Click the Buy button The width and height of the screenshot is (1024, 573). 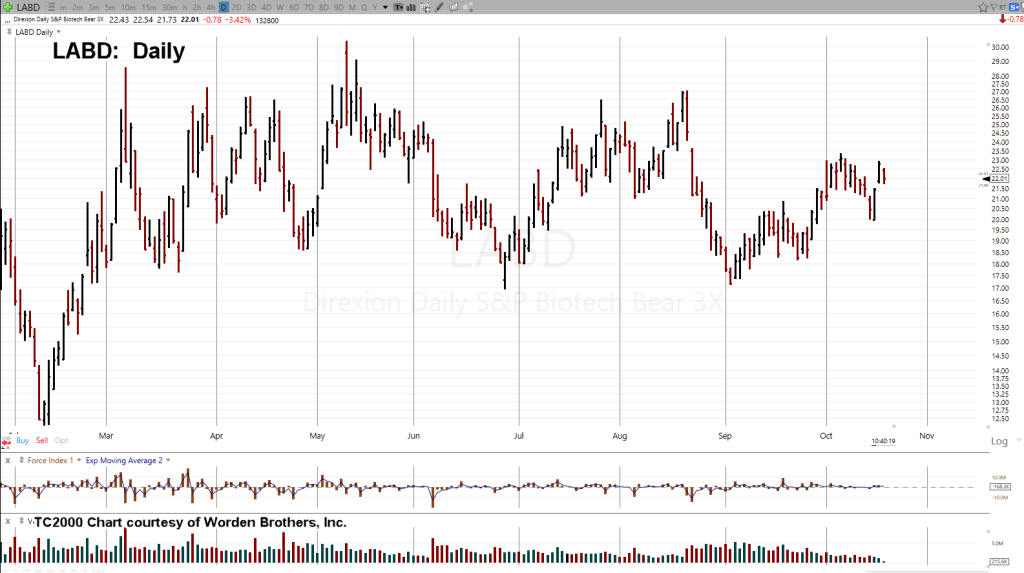pyautogui.click(x=22, y=440)
